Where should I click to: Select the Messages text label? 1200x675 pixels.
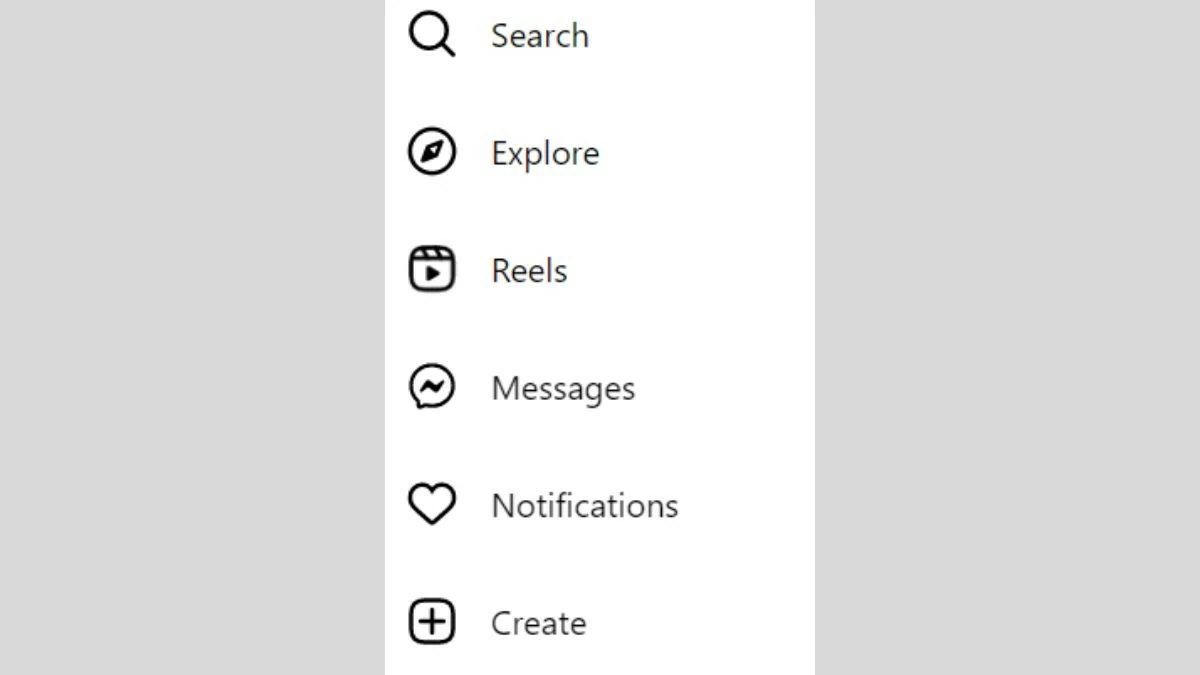click(563, 389)
